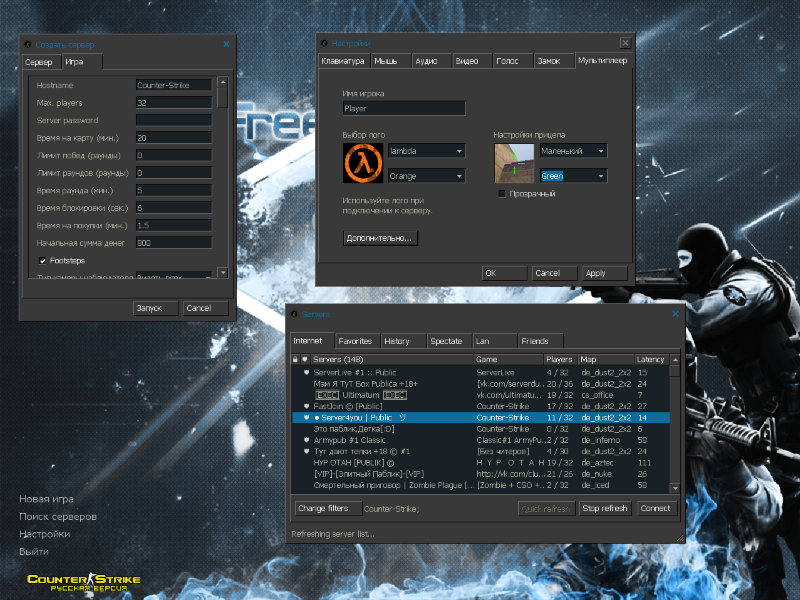800x600 pixels.
Task: Click shield icon beside ServerLive #1 row
Action: click(x=306, y=372)
